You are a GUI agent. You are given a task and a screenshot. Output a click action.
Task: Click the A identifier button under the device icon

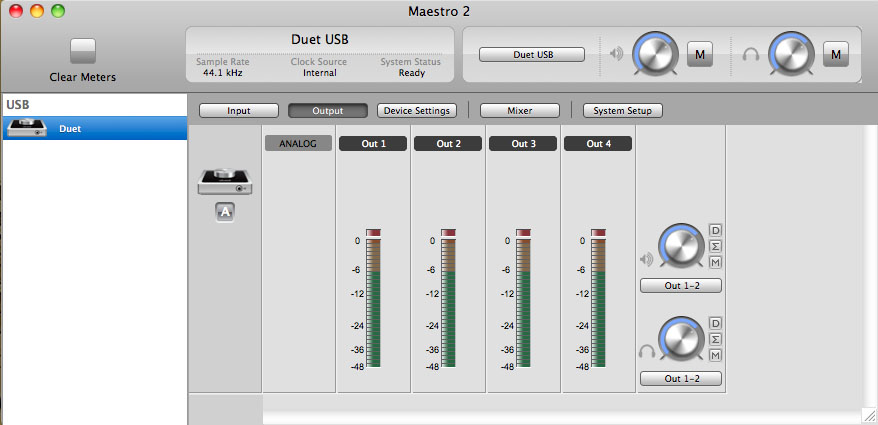(x=225, y=211)
